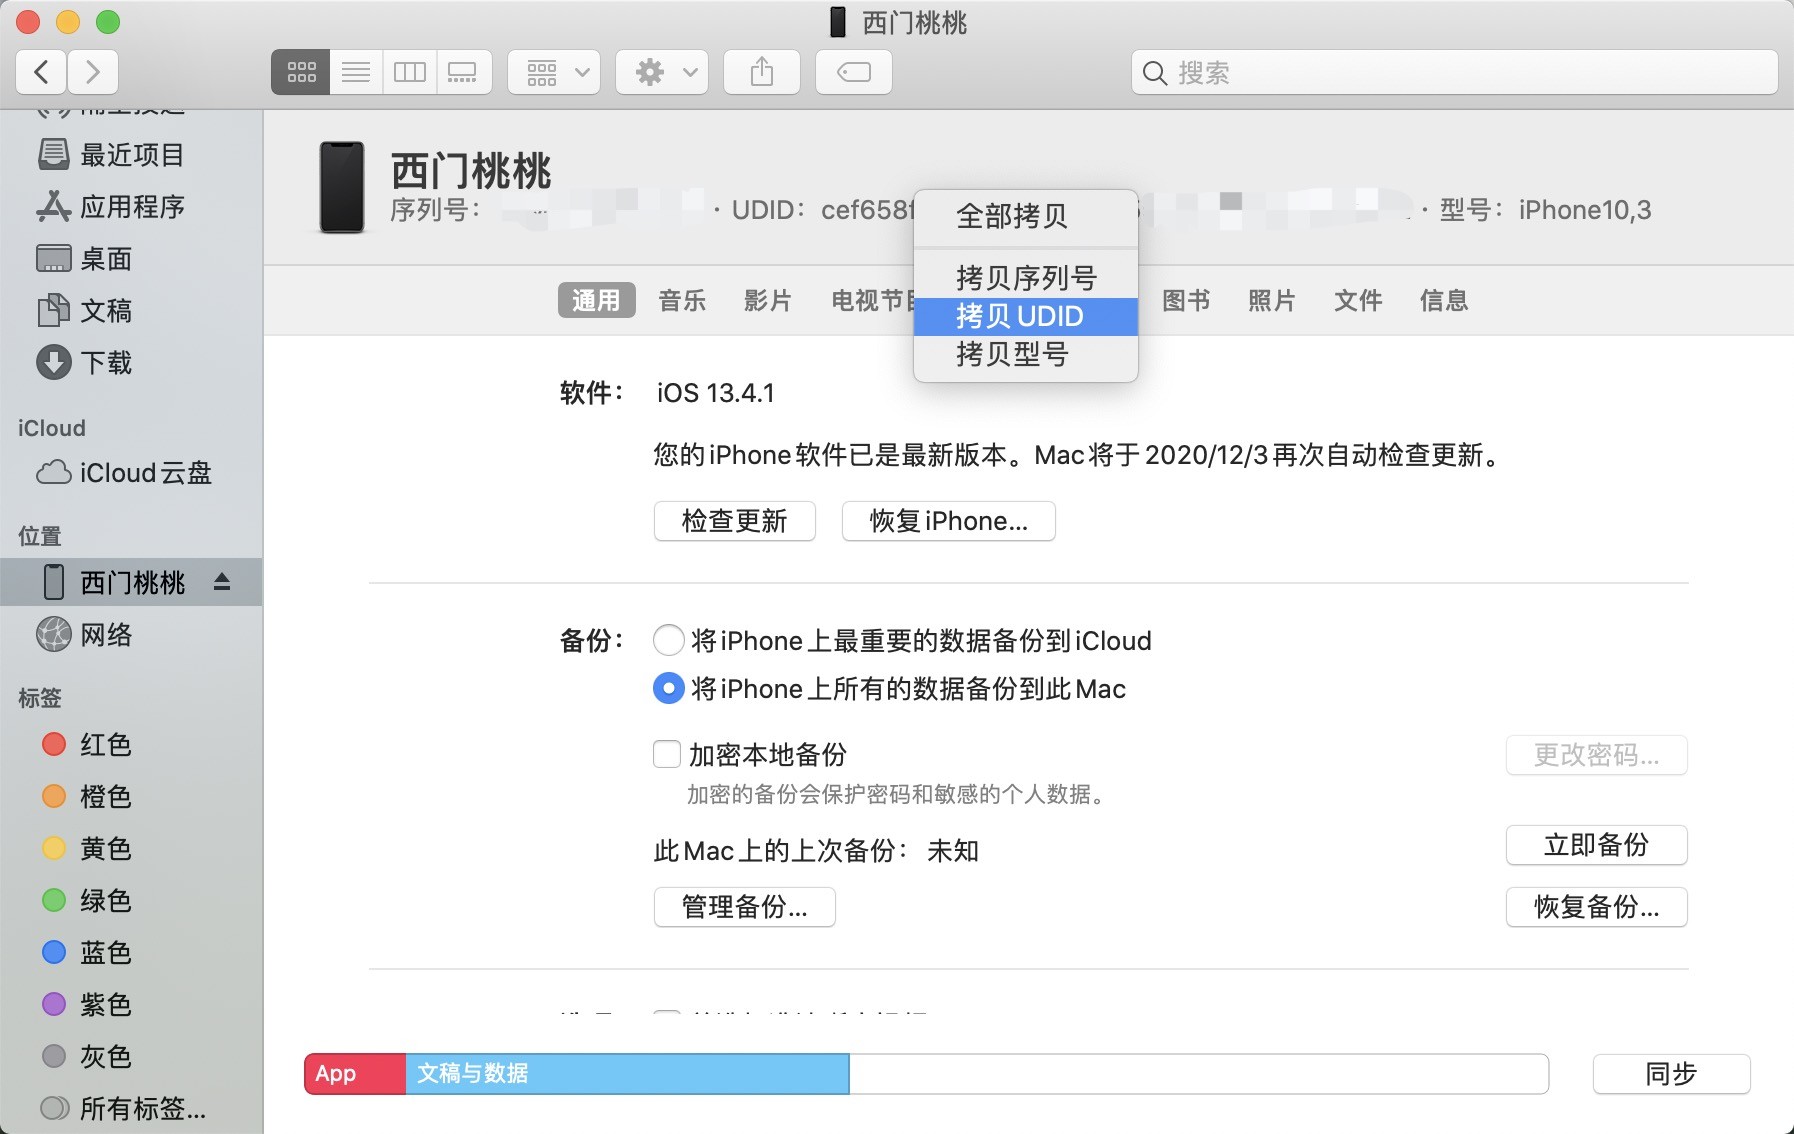1794x1134 pixels.
Task: Switch to the 音乐 tab
Action: (x=684, y=300)
